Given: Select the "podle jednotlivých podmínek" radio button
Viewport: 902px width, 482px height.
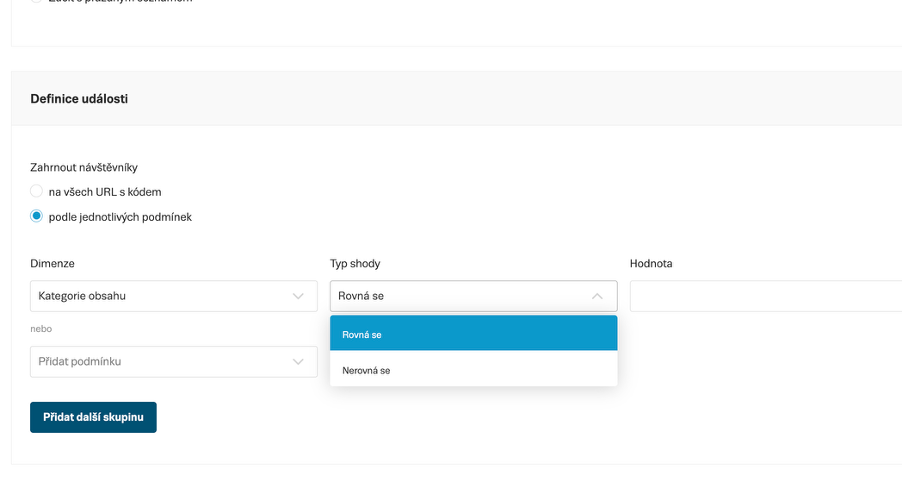Looking at the screenshot, I should point(37,216).
